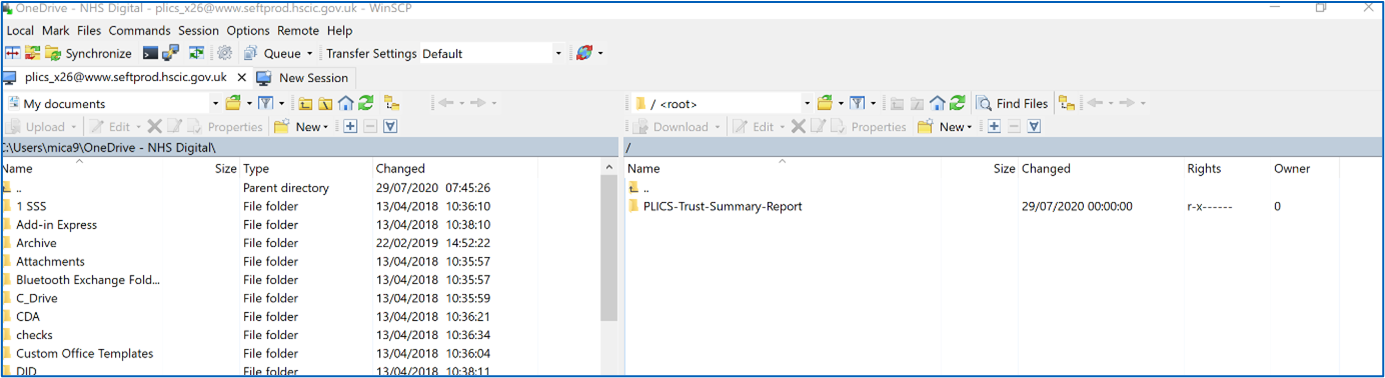Select the Archive folder
The image size is (1385, 378).
pyautogui.click(x=36, y=243)
